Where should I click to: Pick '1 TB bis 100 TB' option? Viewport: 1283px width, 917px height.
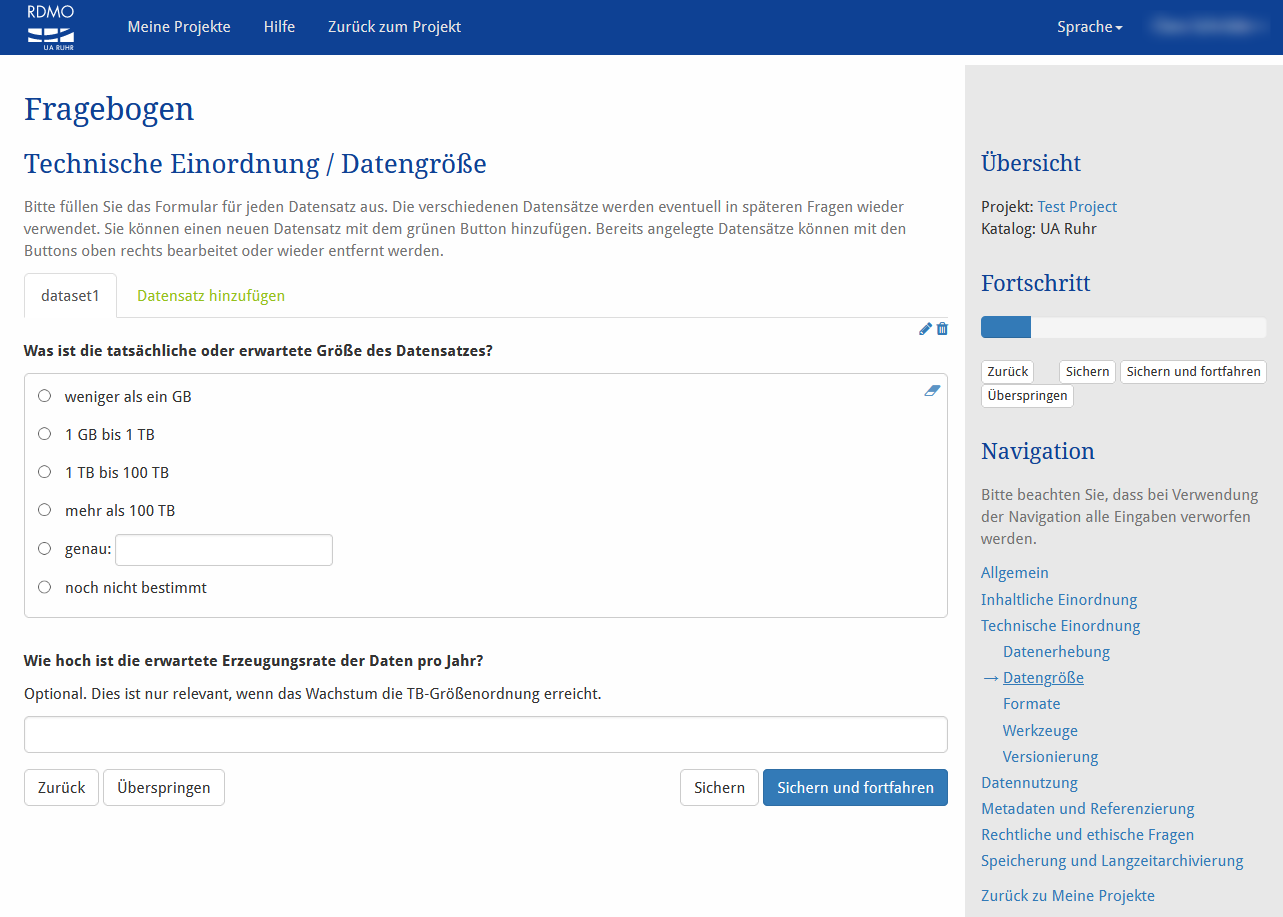point(44,472)
